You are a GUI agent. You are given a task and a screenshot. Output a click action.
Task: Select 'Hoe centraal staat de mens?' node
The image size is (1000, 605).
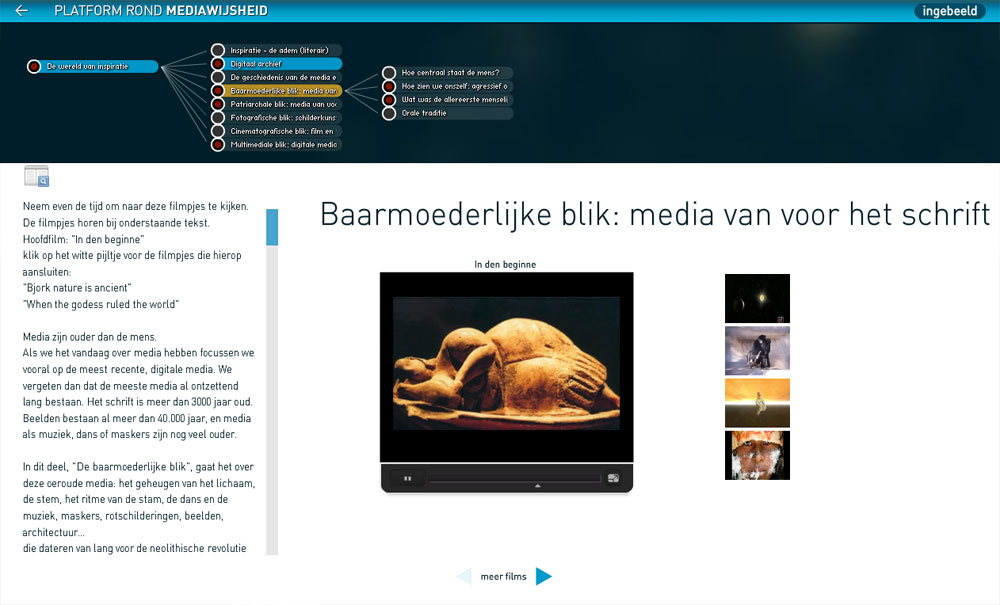click(x=448, y=73)
